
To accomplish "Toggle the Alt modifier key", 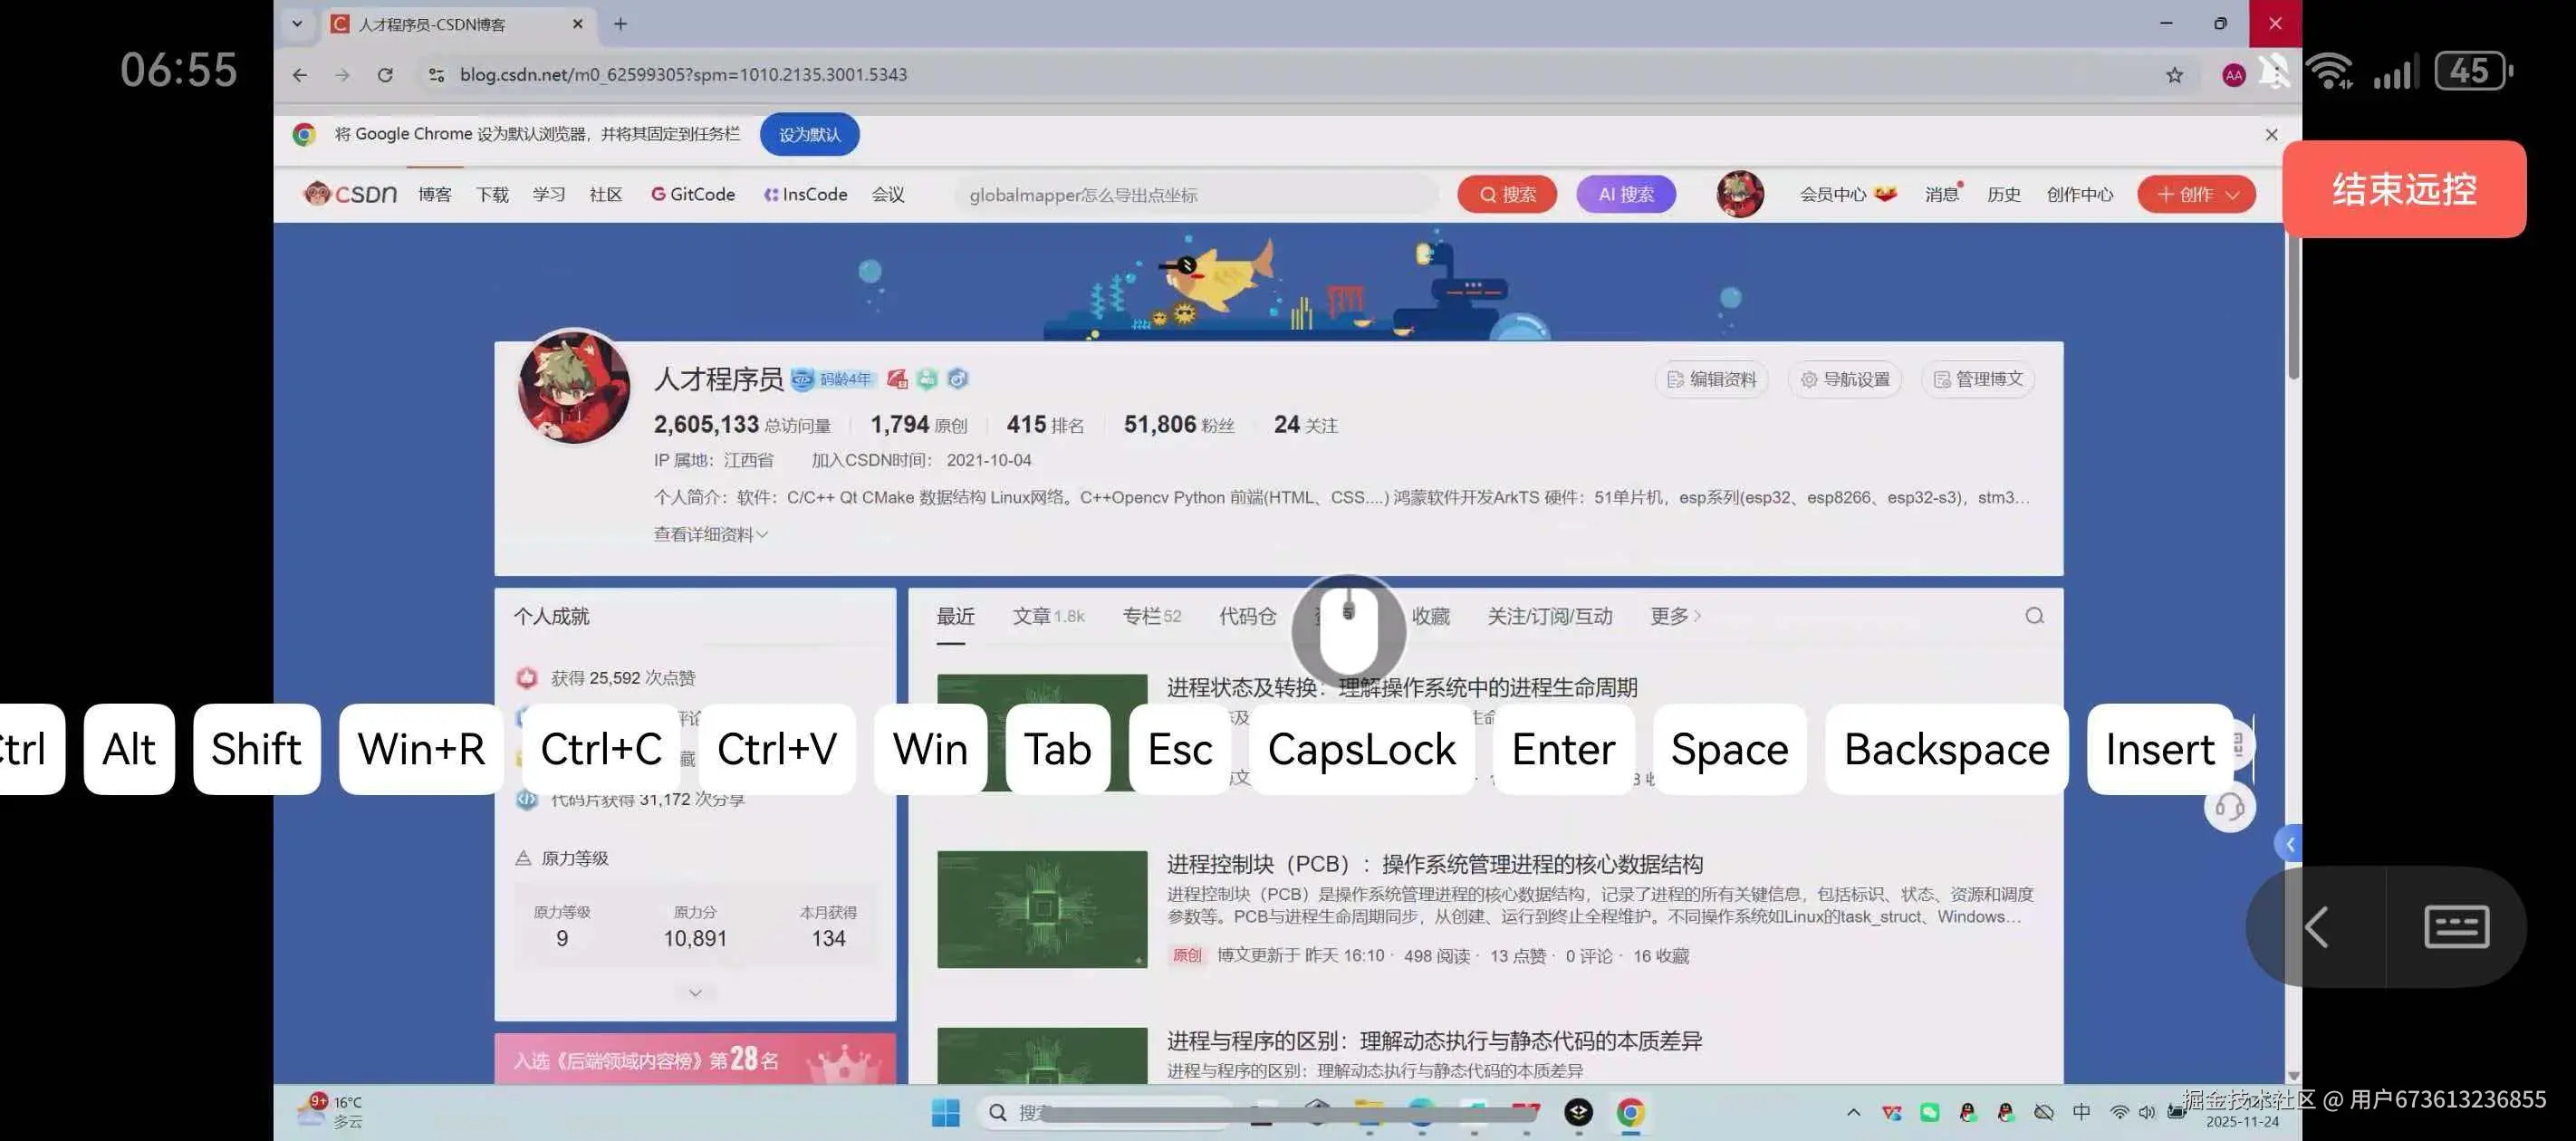I will click(x=129, y=749).
